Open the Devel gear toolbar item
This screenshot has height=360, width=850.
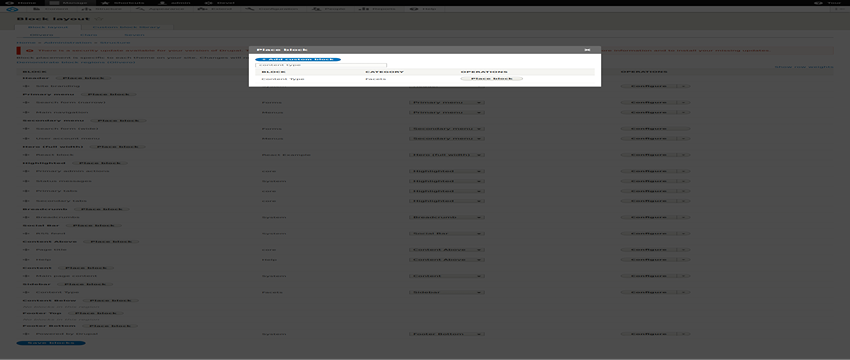click(220, 3)
